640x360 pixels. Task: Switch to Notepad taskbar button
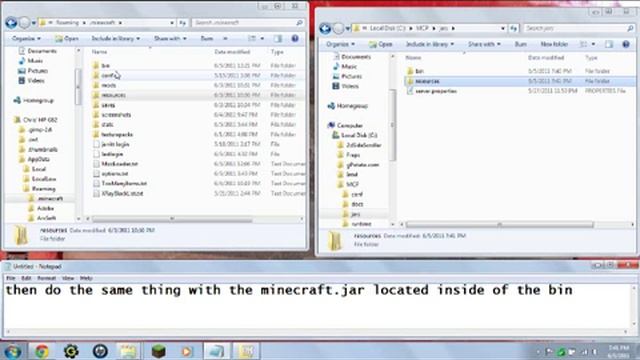(216, 351)
